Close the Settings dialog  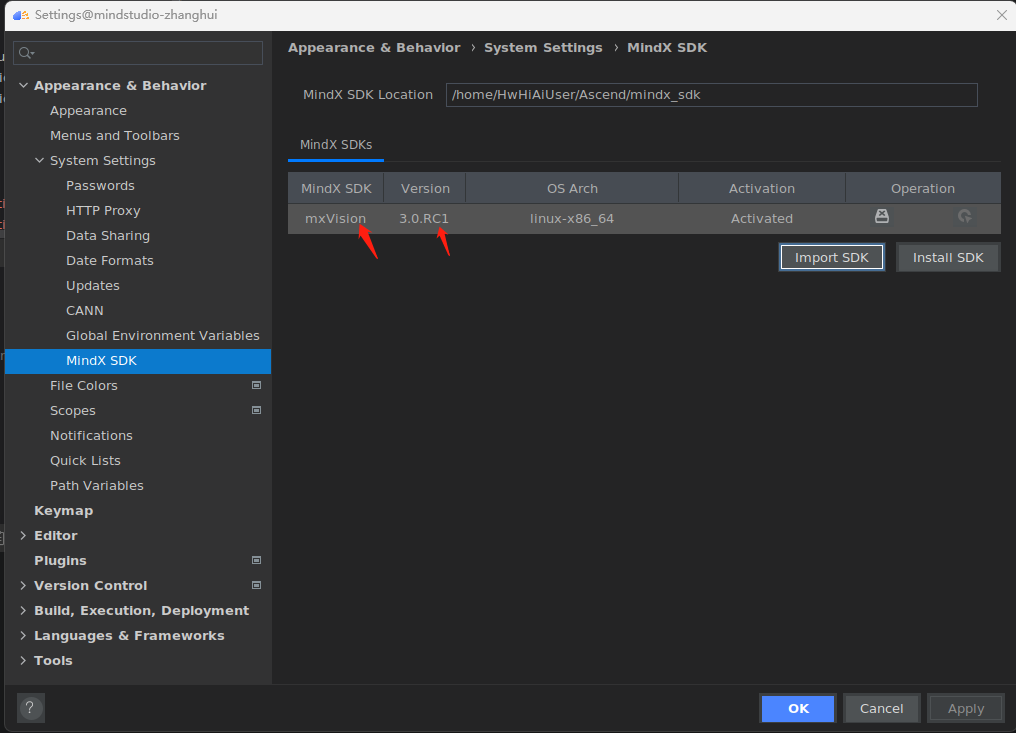tap(1001, 15)
